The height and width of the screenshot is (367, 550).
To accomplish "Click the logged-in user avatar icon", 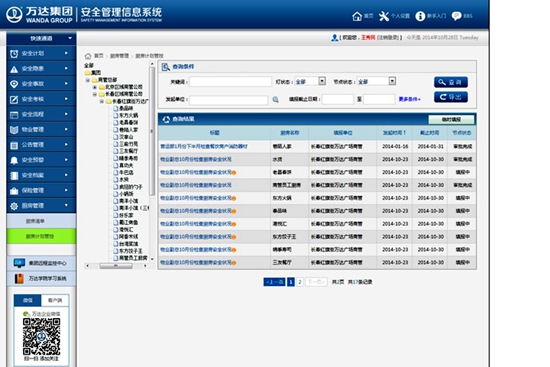I will coord(334,38).
